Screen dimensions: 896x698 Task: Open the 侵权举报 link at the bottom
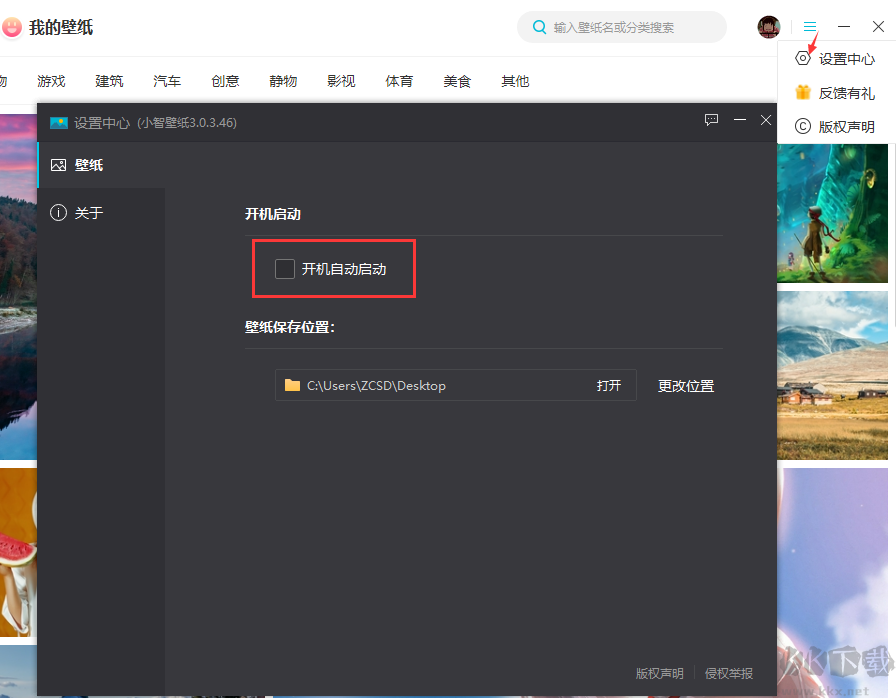pyautogui.click(x=728, y=673)
